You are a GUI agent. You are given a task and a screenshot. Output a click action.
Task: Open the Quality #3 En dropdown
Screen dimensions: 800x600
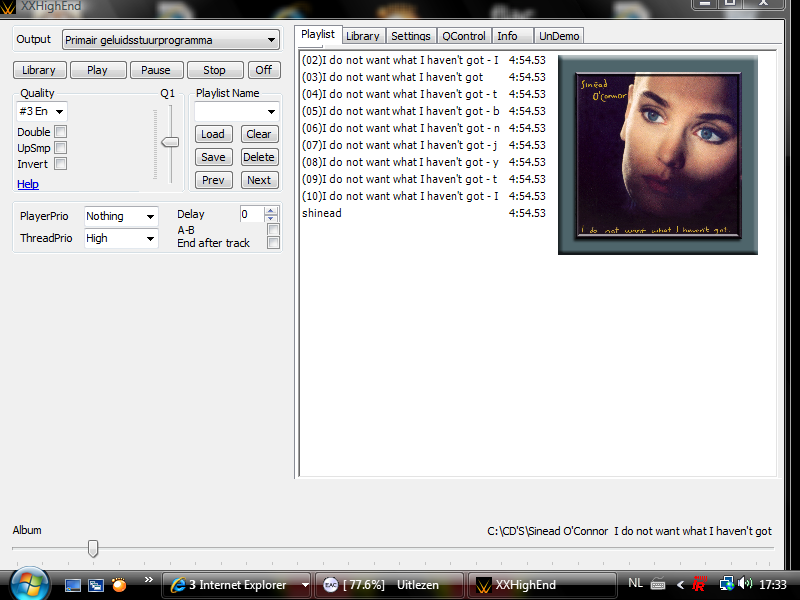(41, 111)
